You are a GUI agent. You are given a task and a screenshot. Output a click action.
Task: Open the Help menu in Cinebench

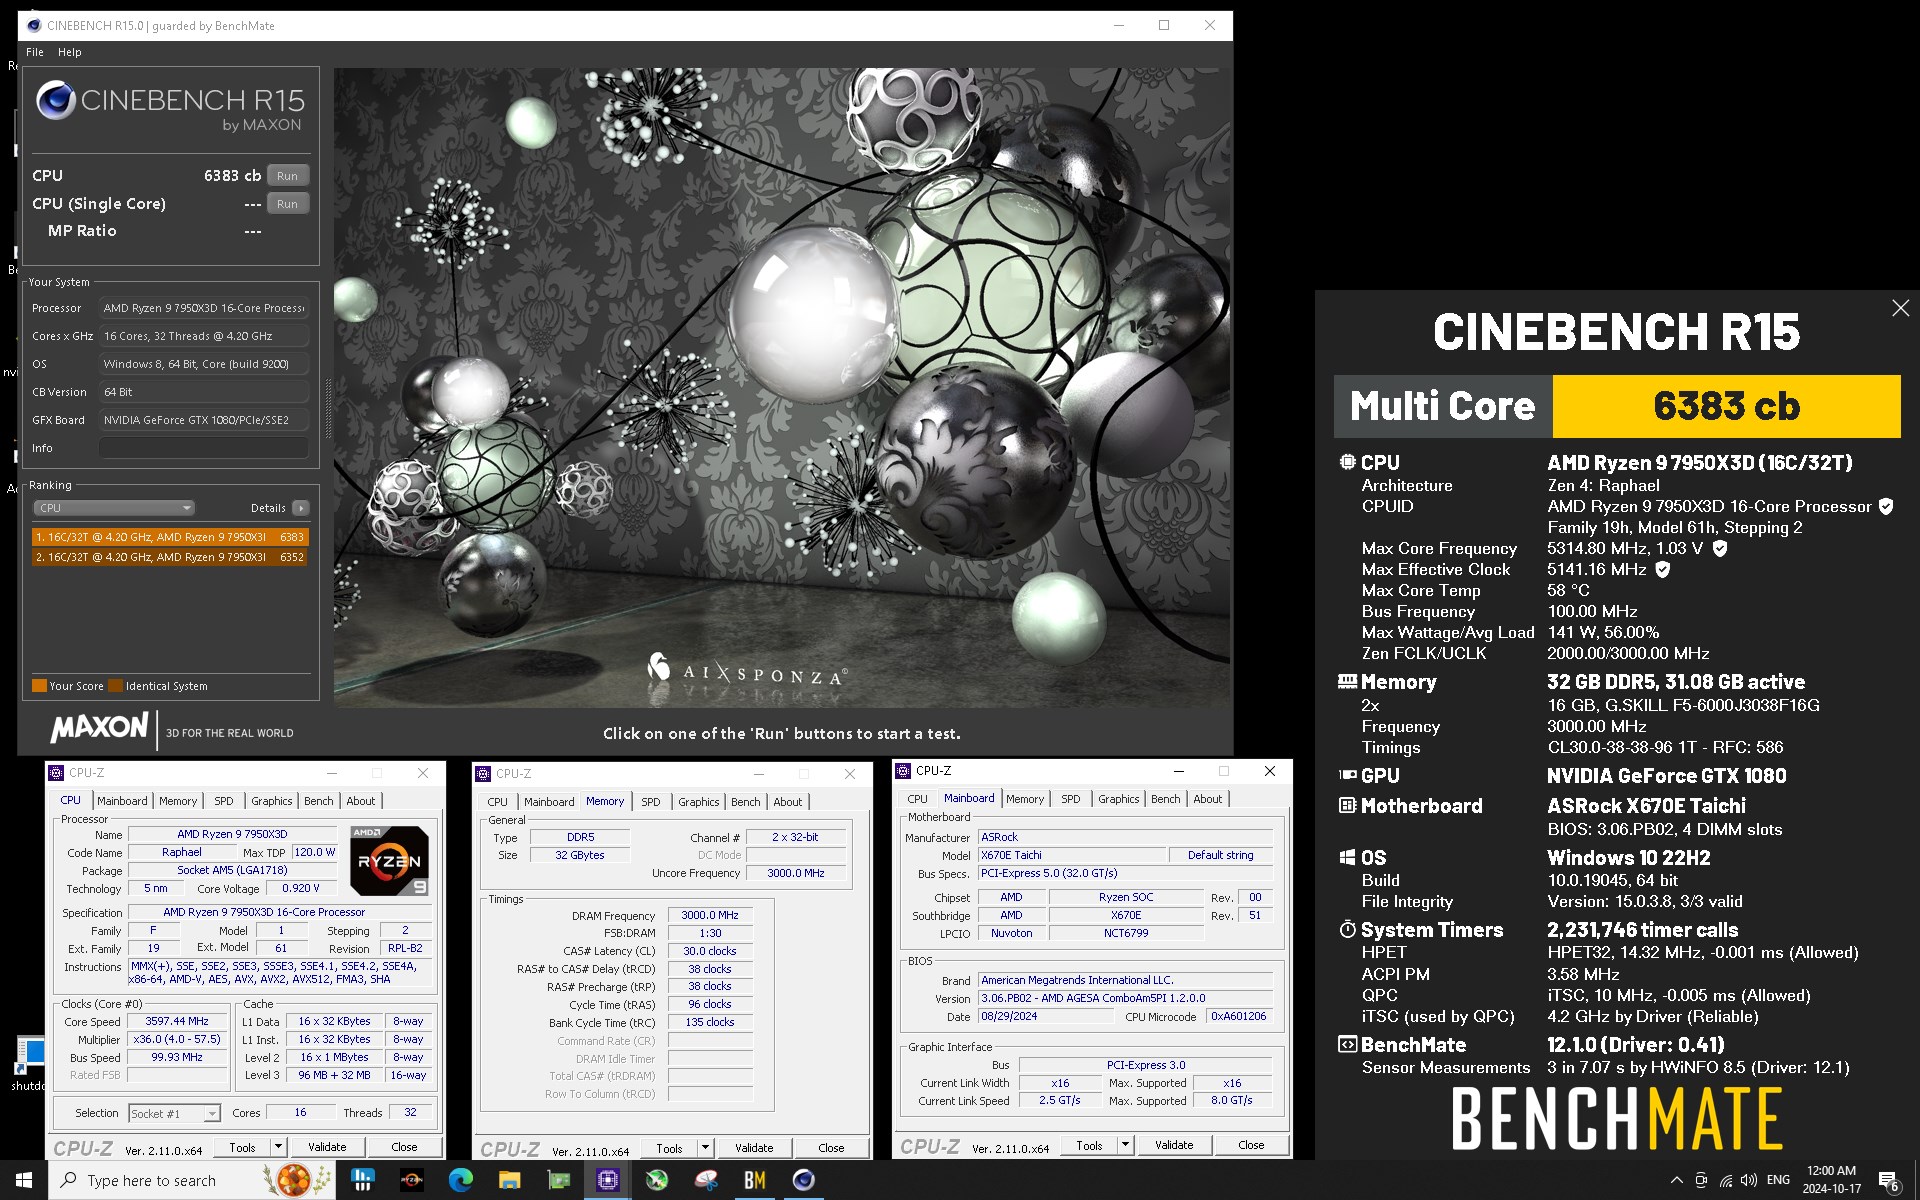(x=70, y=52)
